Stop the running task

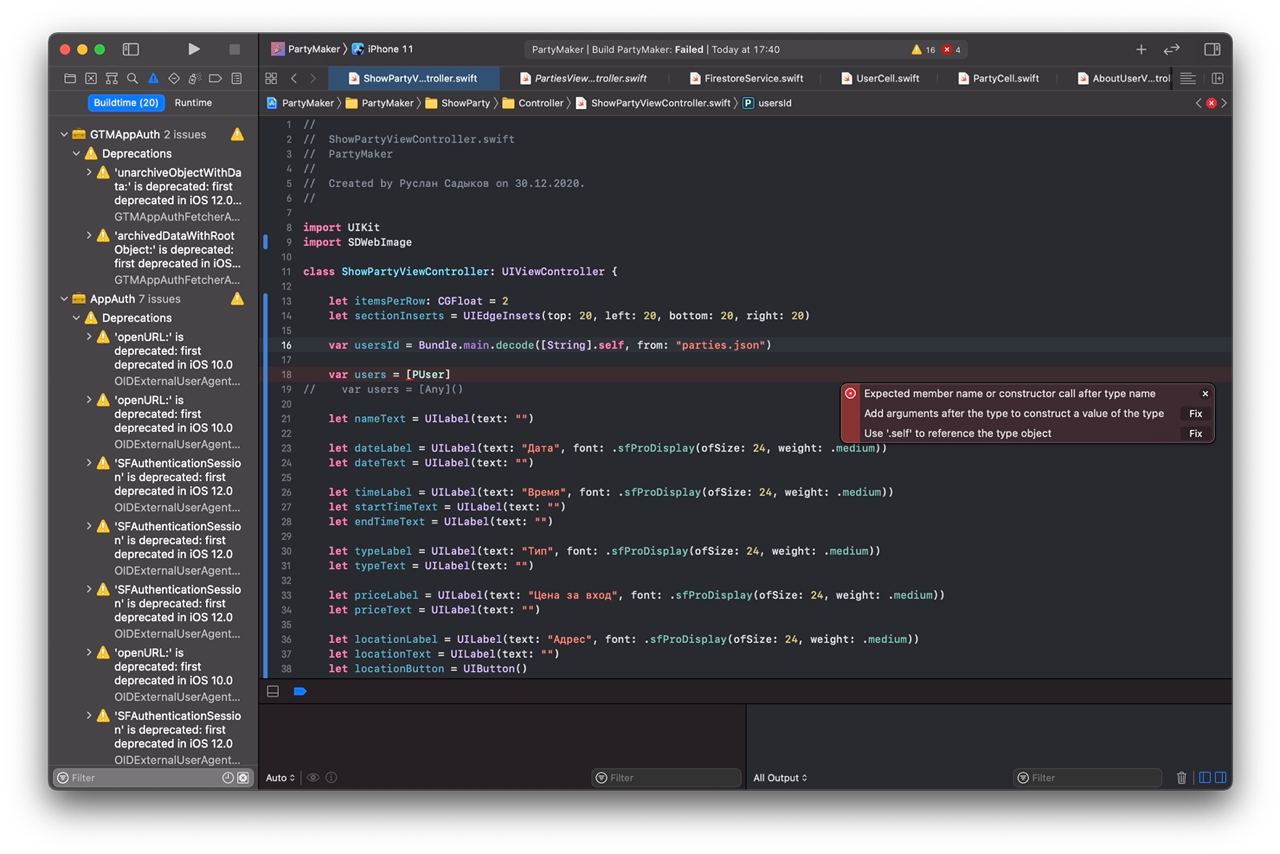pyautogui.click(x=235, y=49)
